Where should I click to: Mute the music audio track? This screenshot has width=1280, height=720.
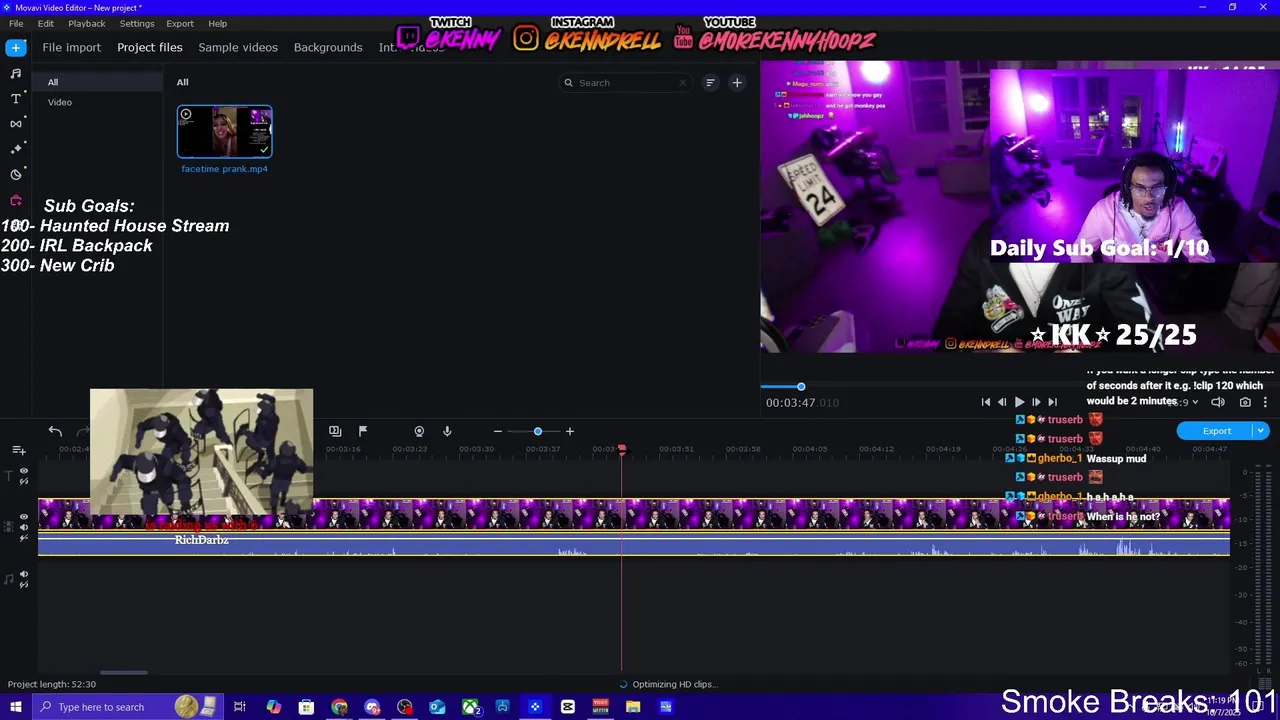click(24, 574)
